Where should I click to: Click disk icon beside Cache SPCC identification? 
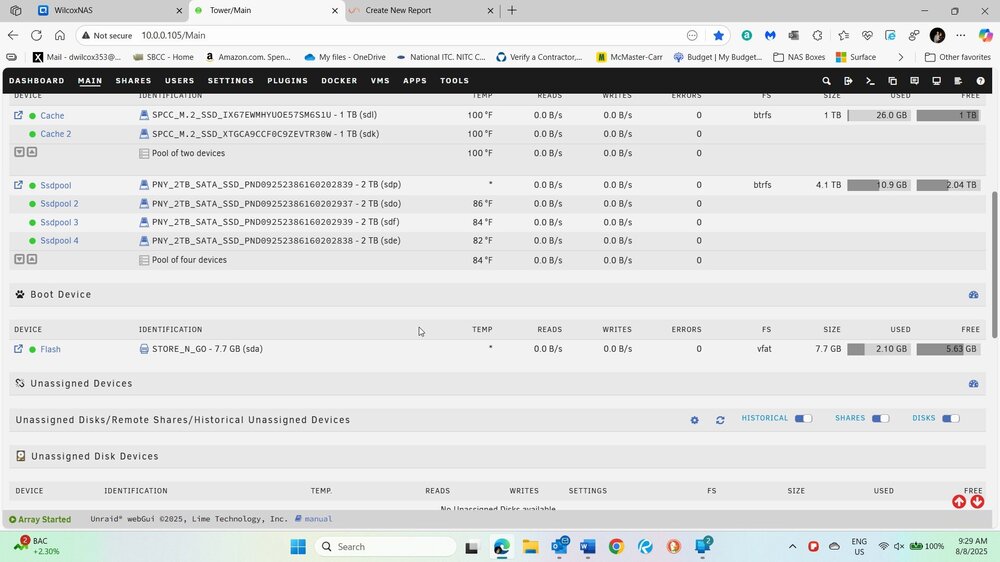(144, 115)
